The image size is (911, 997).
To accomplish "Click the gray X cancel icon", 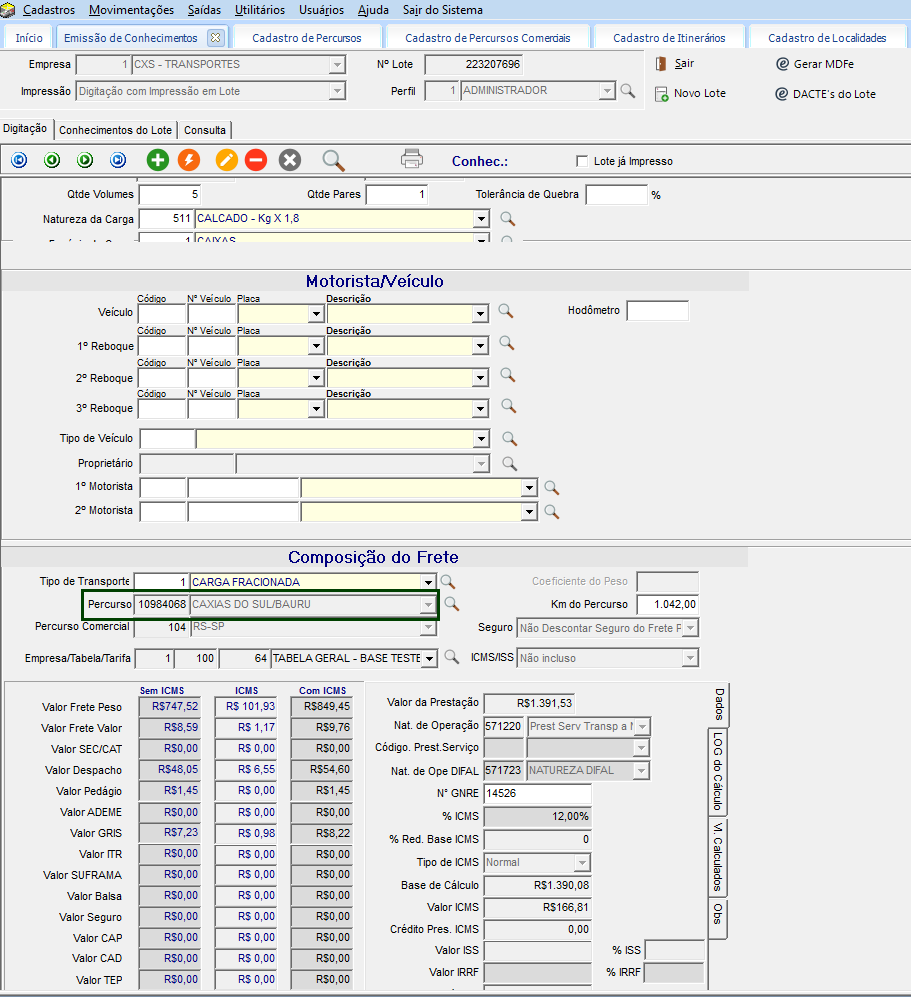I will [290, 160].
